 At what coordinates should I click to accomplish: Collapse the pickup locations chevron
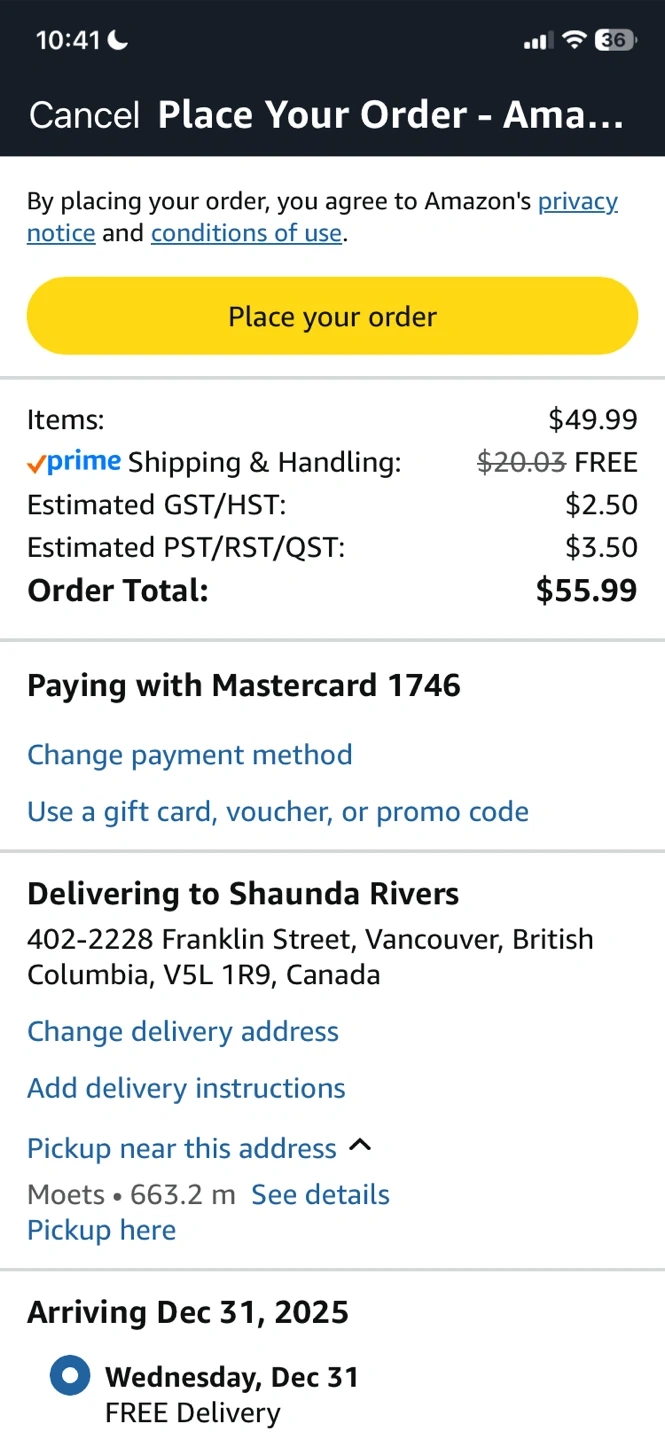pos(360,1146)
